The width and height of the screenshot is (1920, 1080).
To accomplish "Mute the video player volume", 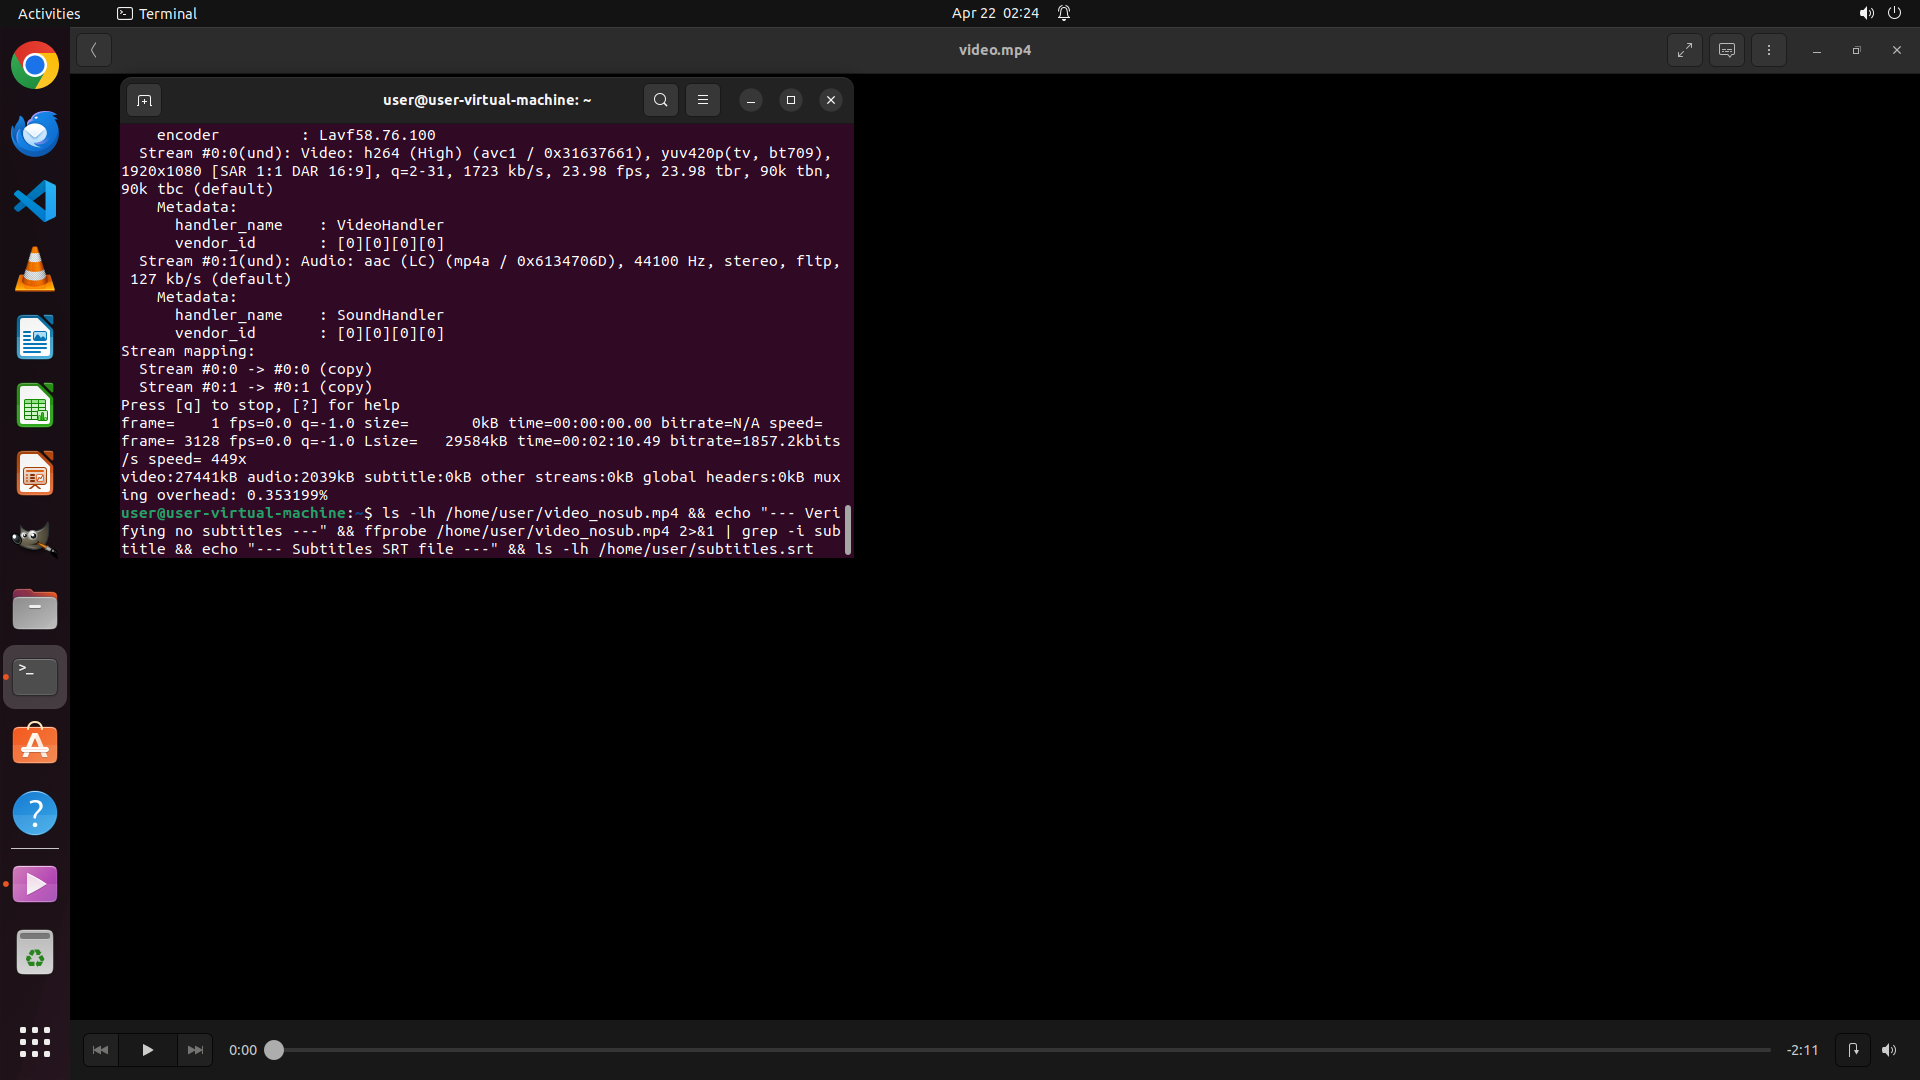I will tap(1889, 1050).
